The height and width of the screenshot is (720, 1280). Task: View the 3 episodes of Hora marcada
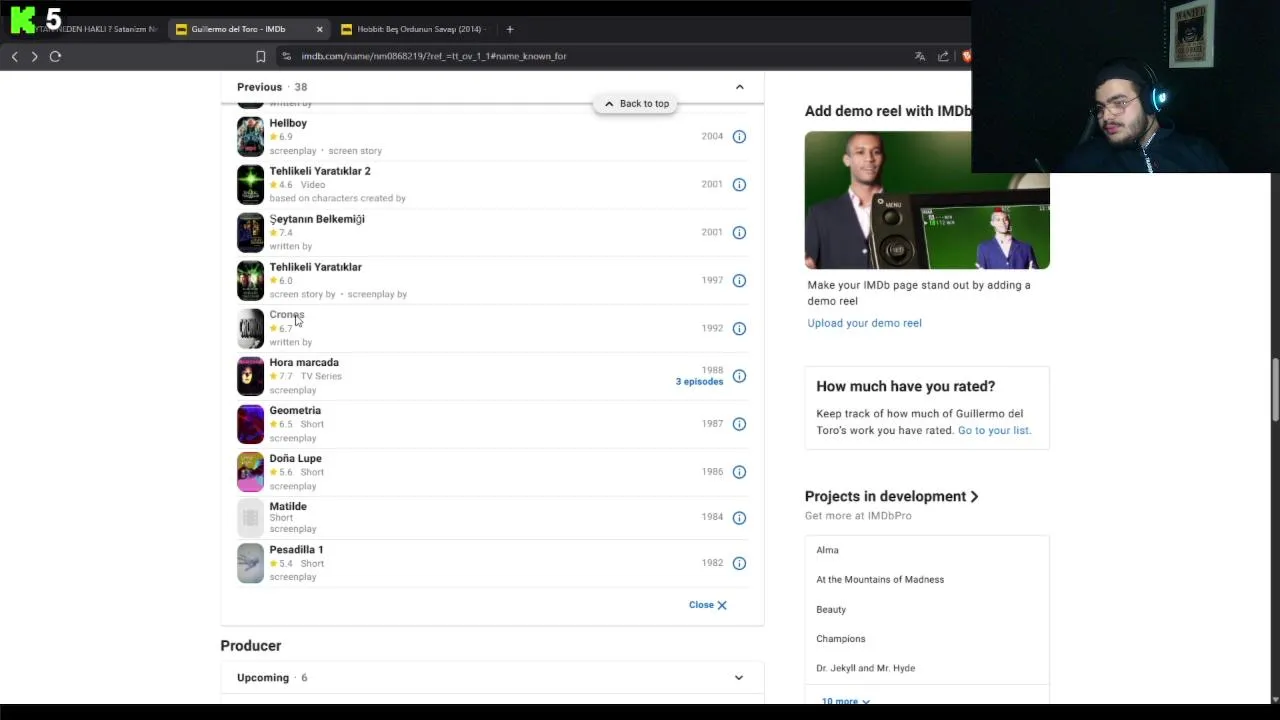pos(699,382)
